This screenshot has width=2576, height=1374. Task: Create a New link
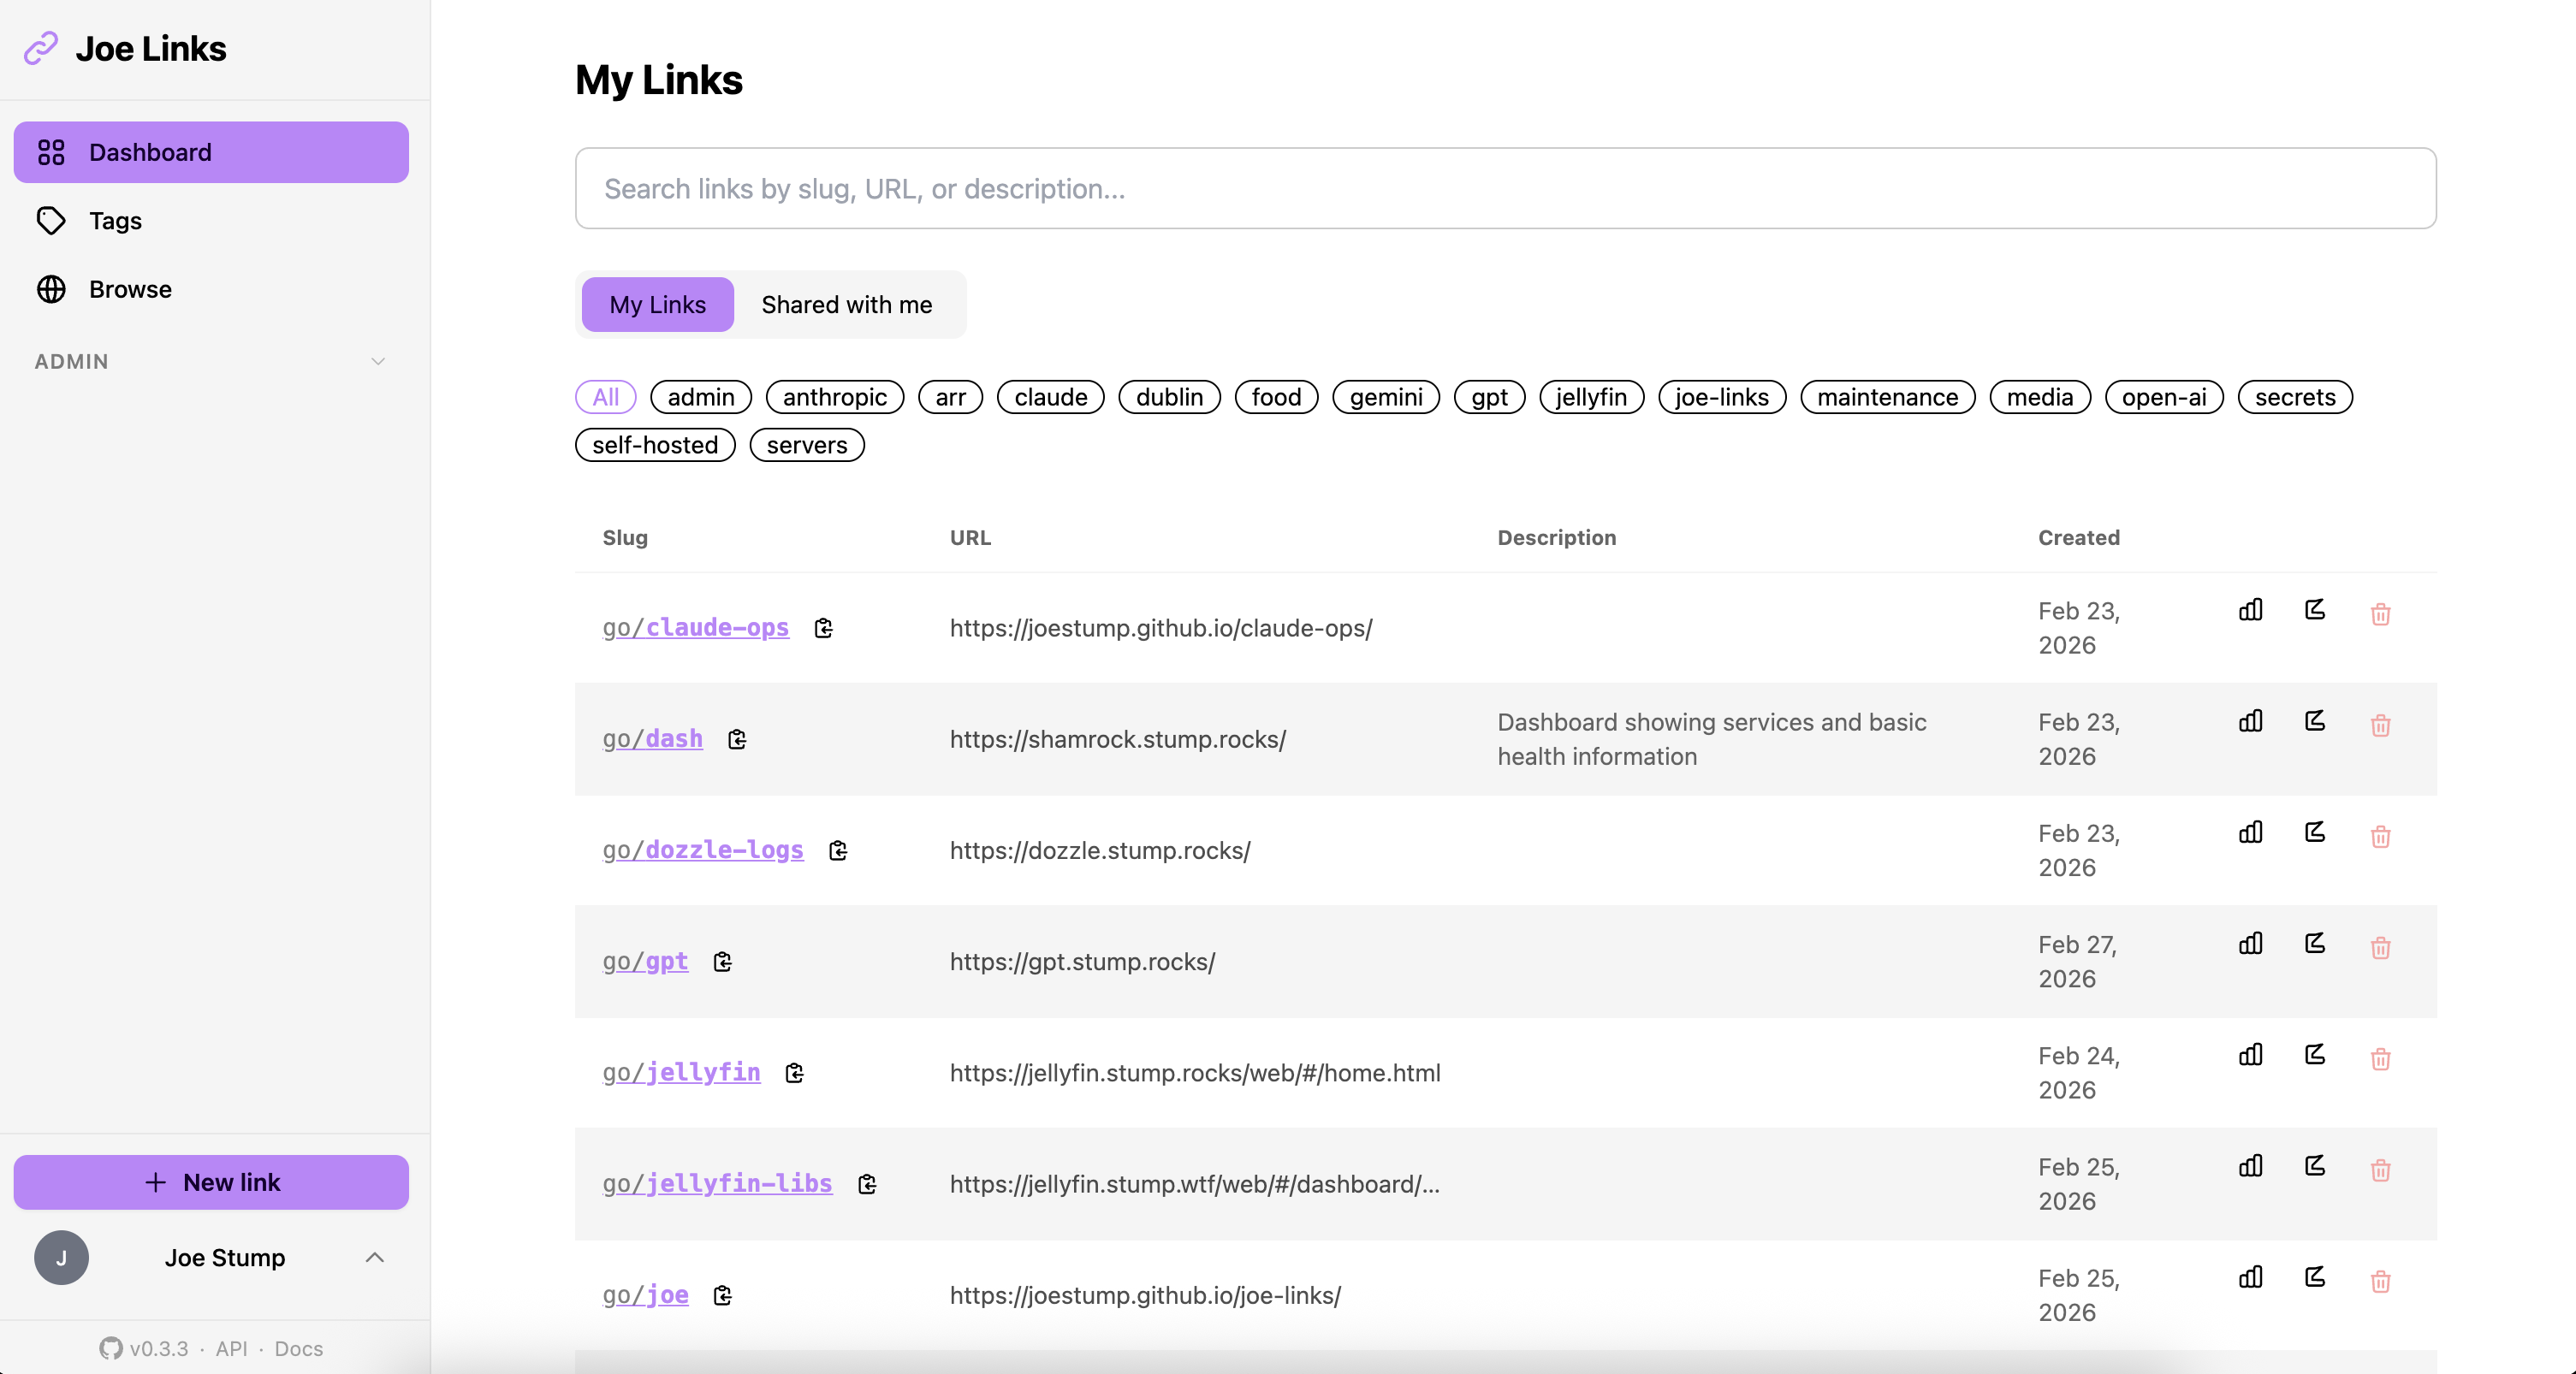click(210, 1182)
